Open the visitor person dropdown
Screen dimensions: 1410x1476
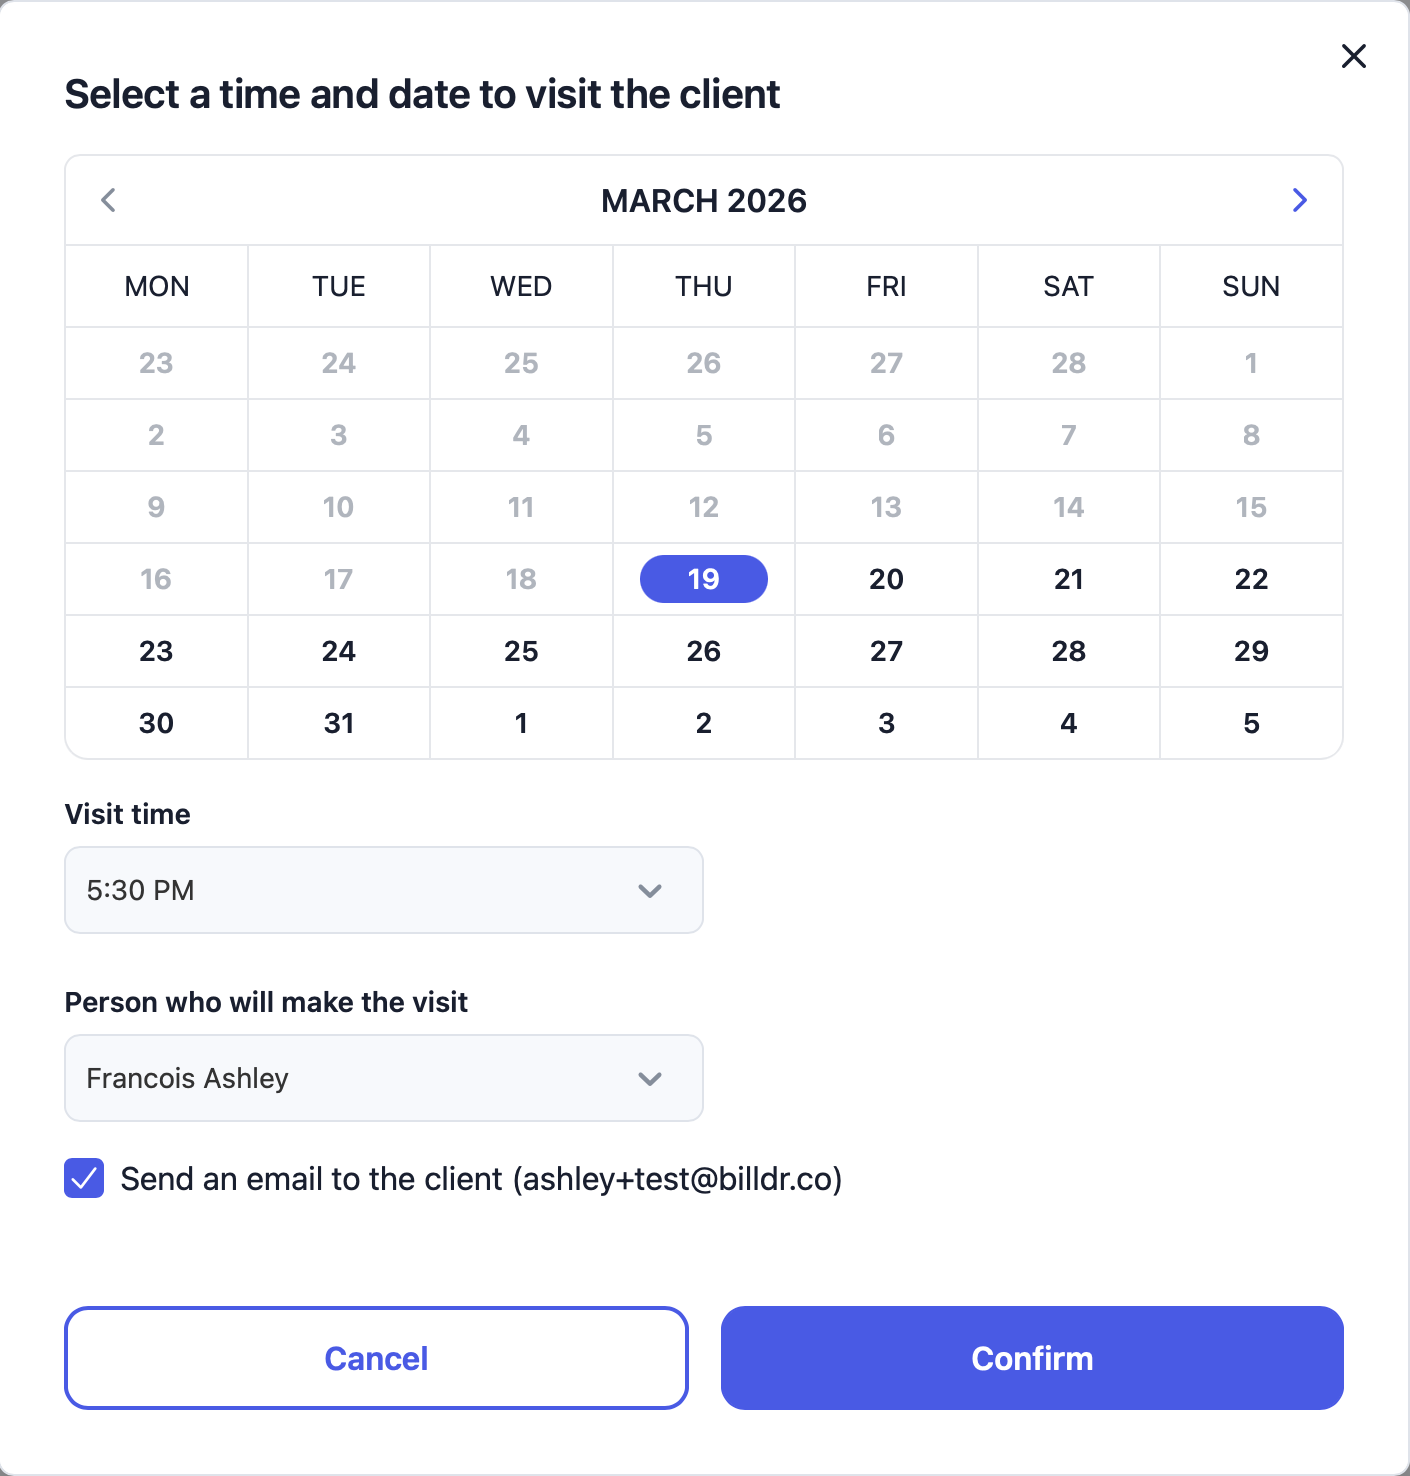pyautogui.click(x=384, y=1078)
